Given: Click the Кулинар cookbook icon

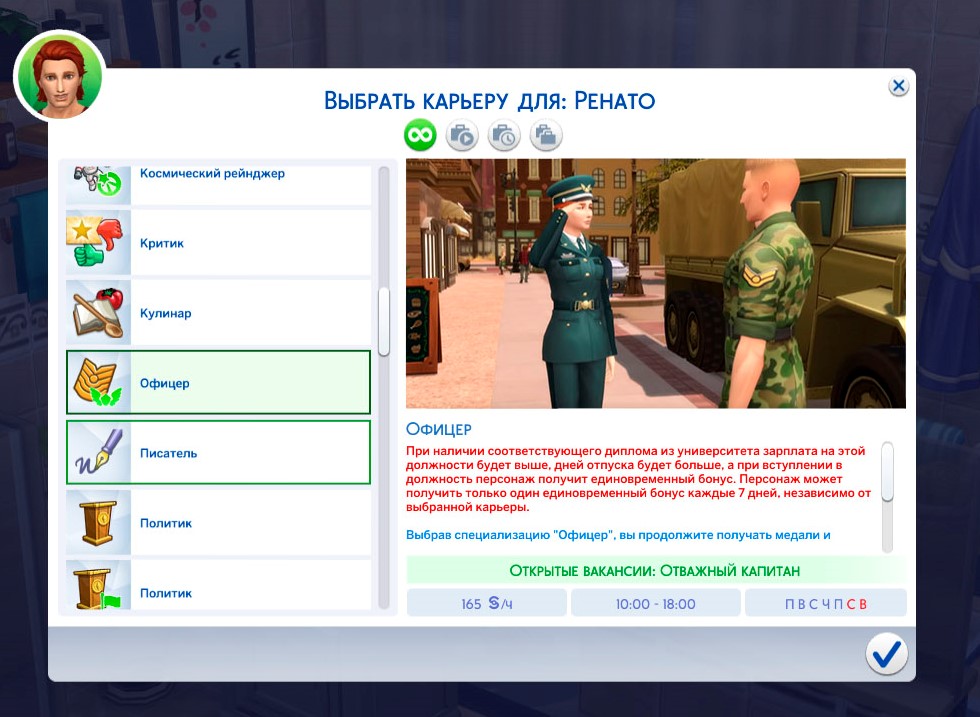Looking at the screenshot, I should 98,313.
